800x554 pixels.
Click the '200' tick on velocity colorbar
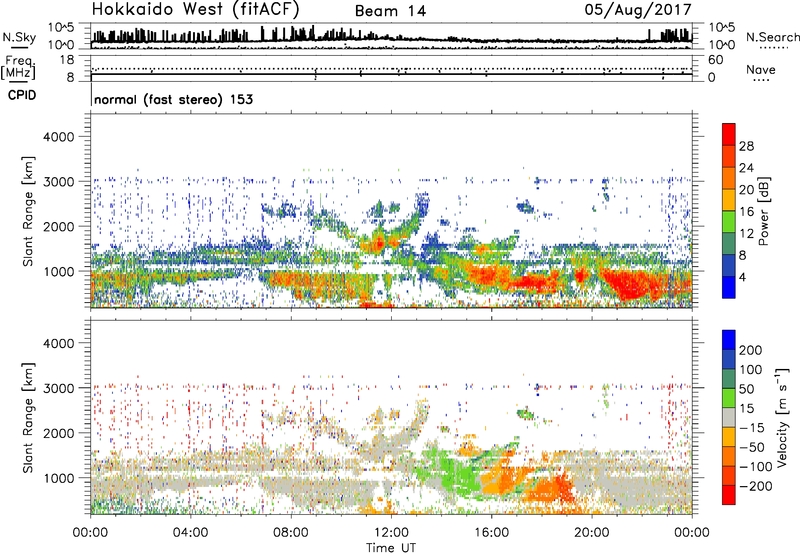751,350
